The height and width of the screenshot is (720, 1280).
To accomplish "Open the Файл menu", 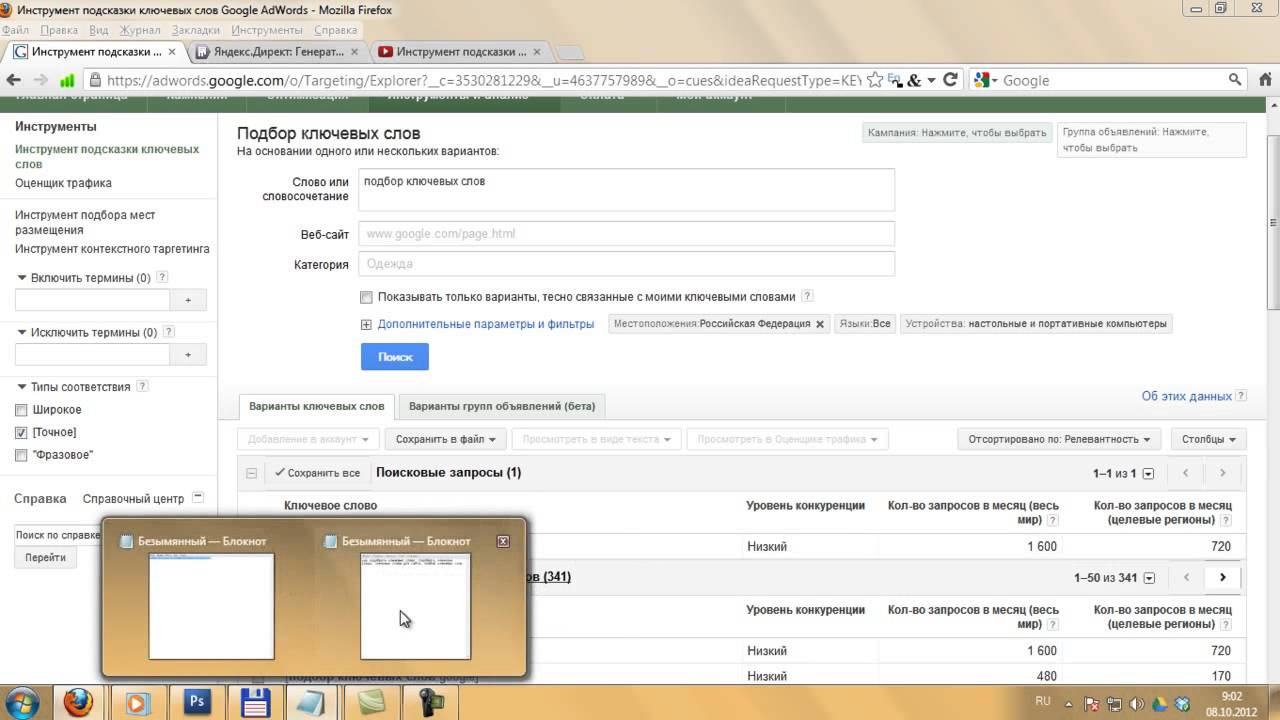I will 15,30.
